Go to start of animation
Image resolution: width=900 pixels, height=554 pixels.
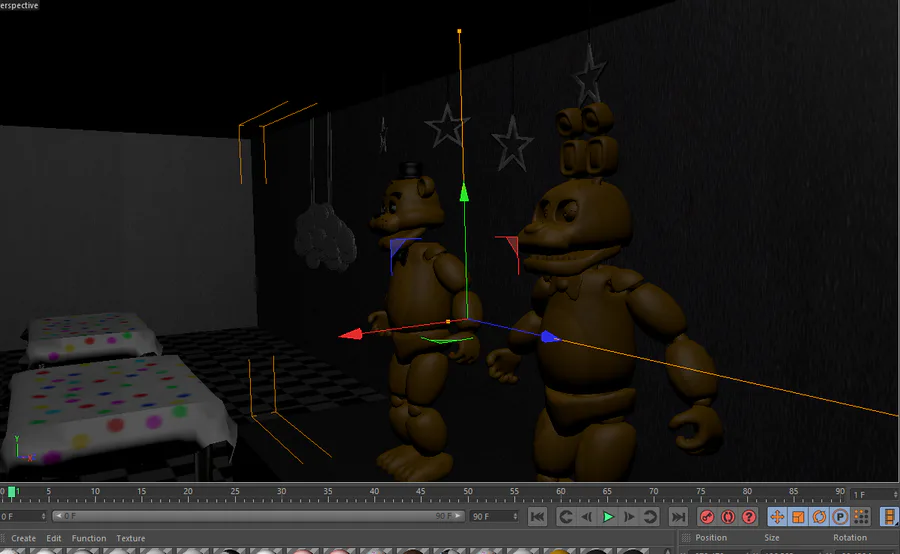538,517
